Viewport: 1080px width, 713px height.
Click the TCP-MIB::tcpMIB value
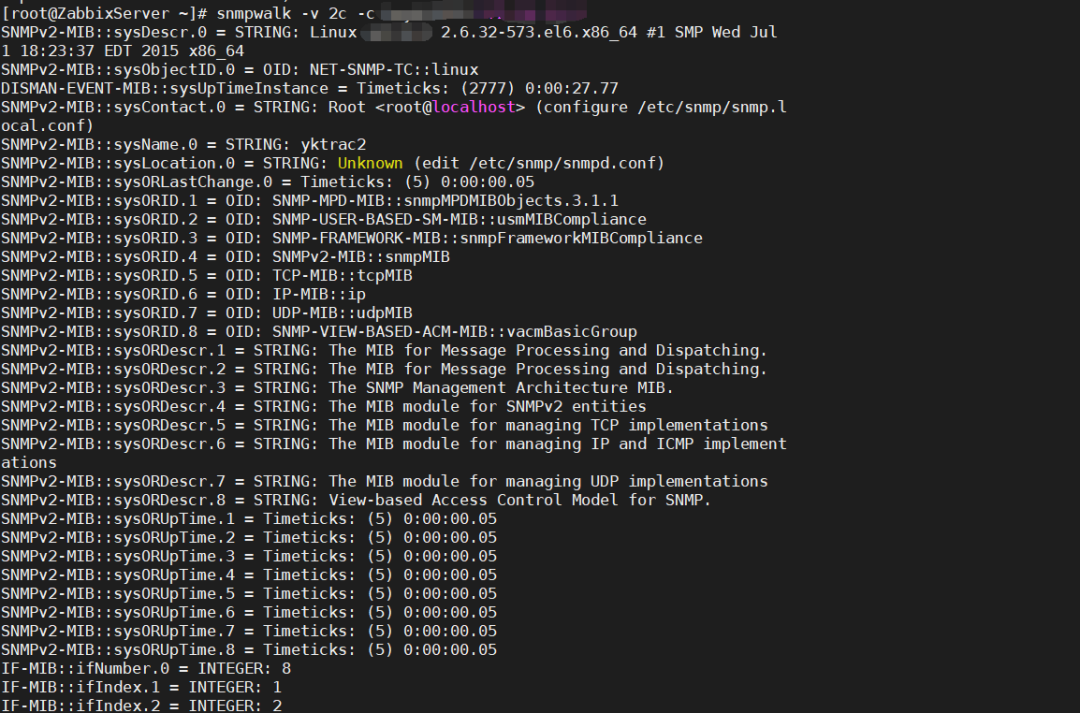click(342, 276)
